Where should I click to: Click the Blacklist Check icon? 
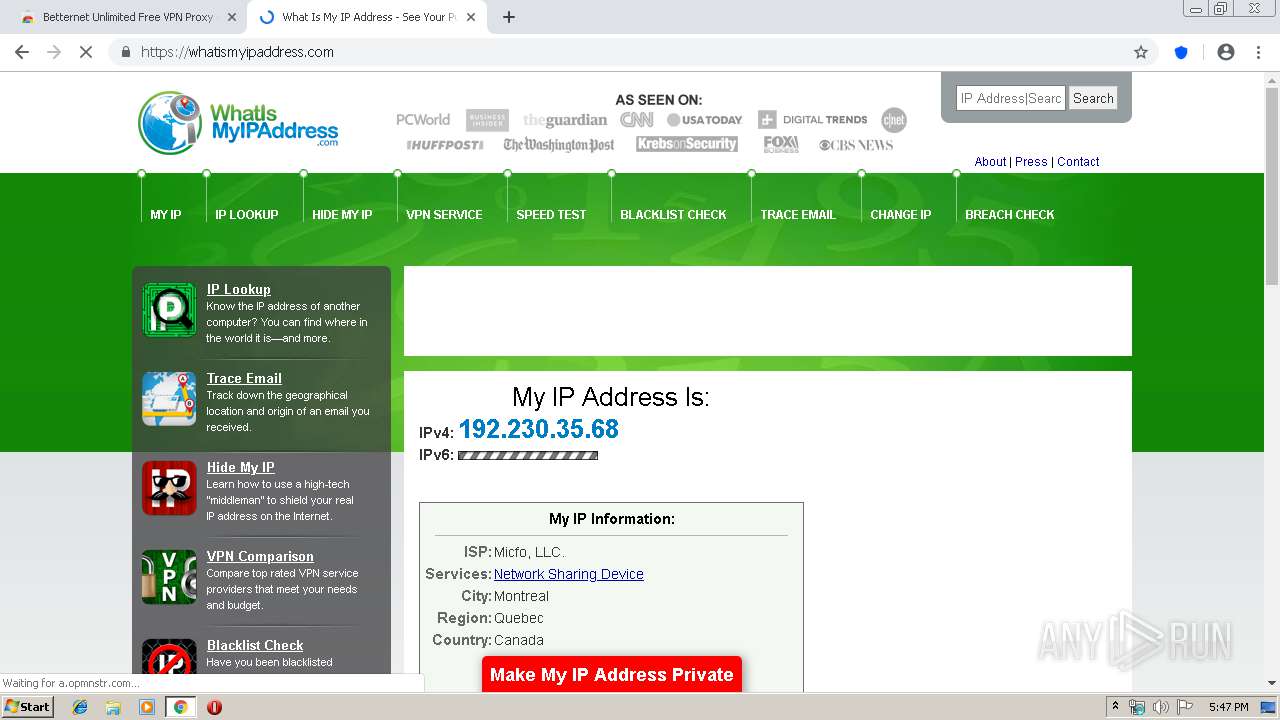(x=169, y=657)
